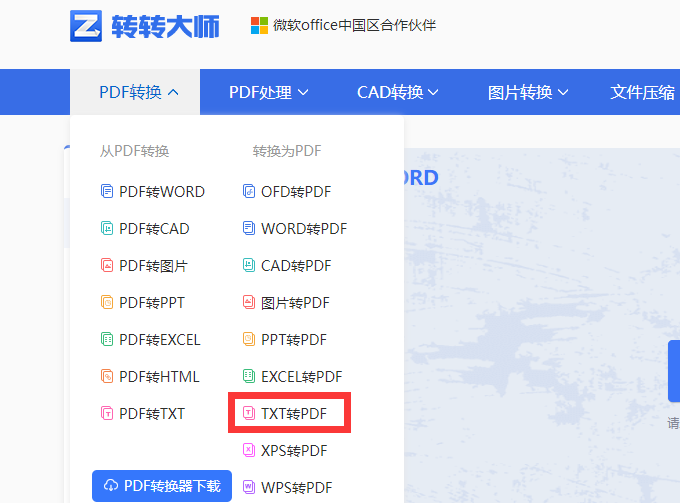Select the PDF转WORD menu entry

153,192
